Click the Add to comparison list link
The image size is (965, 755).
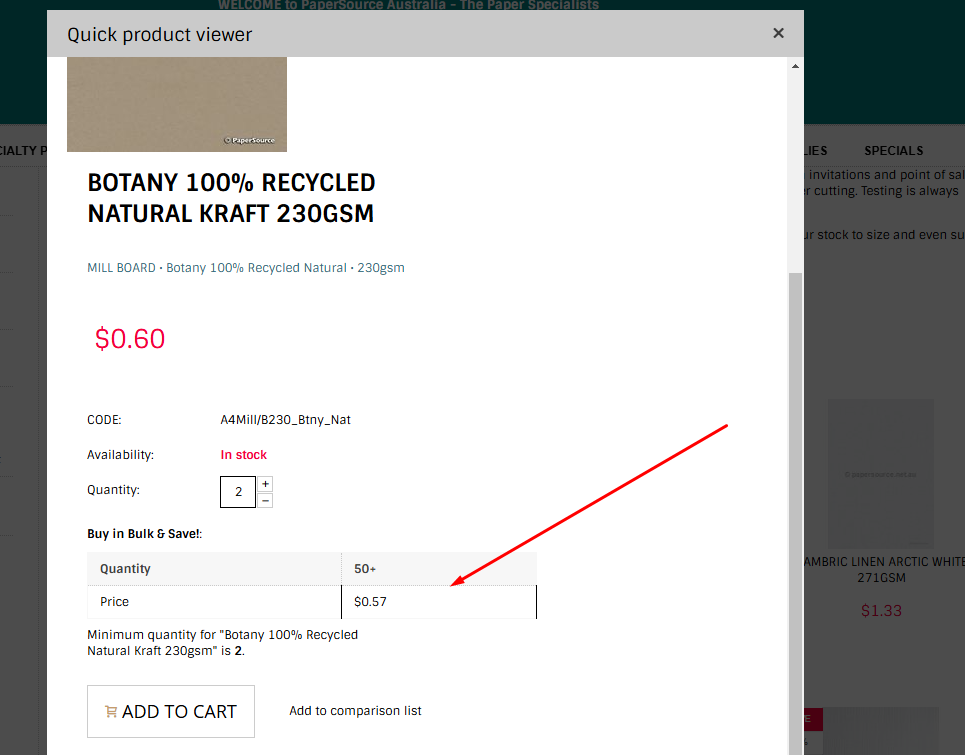click(355, 711)
